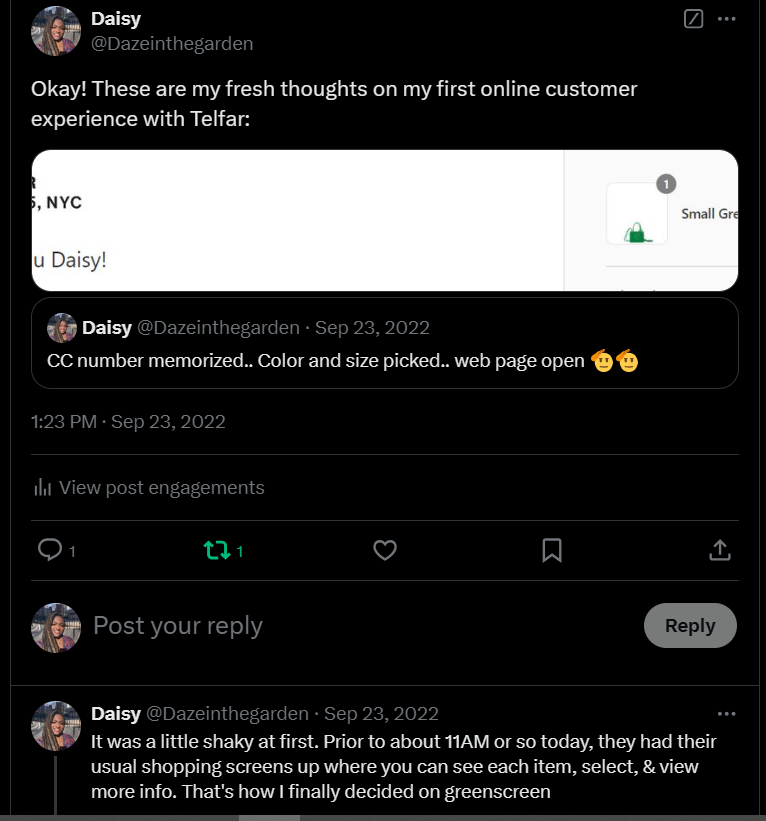Open the share upload icon
766x821 pixels.
pos(720,550)
